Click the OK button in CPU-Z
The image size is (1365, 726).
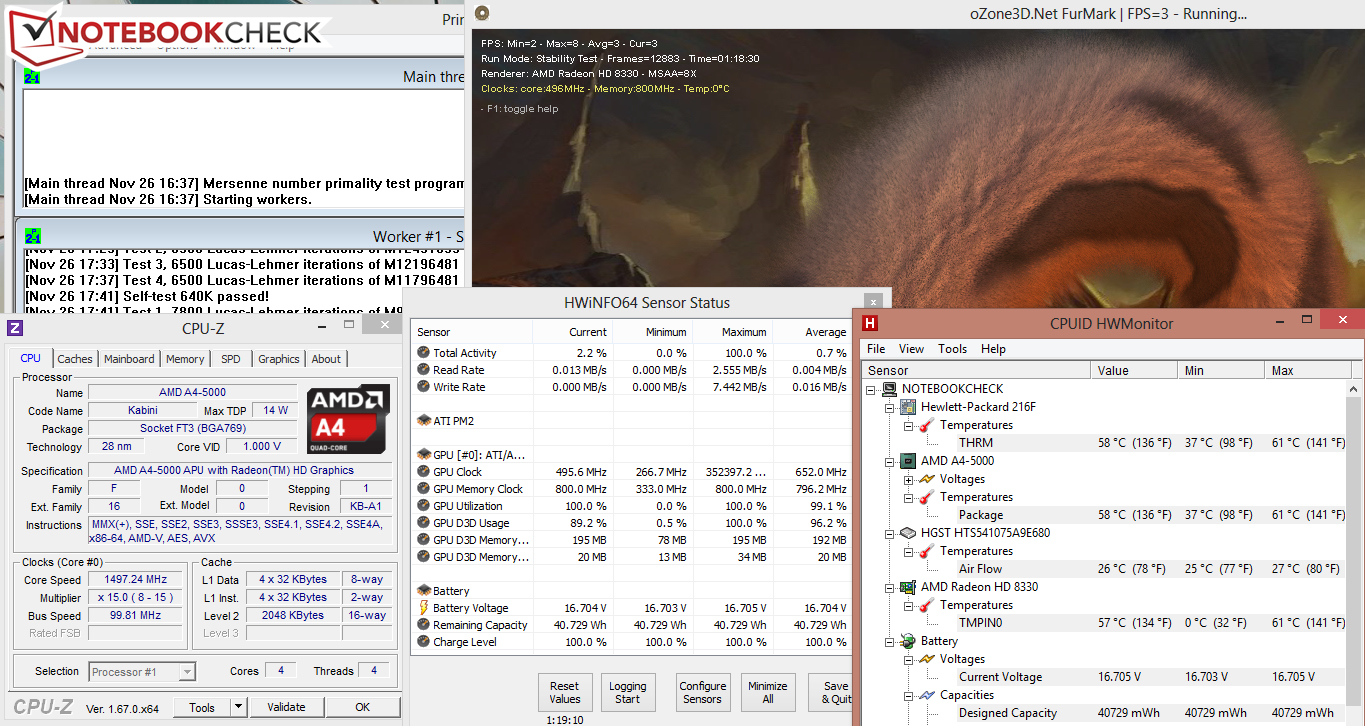[363, 707]
